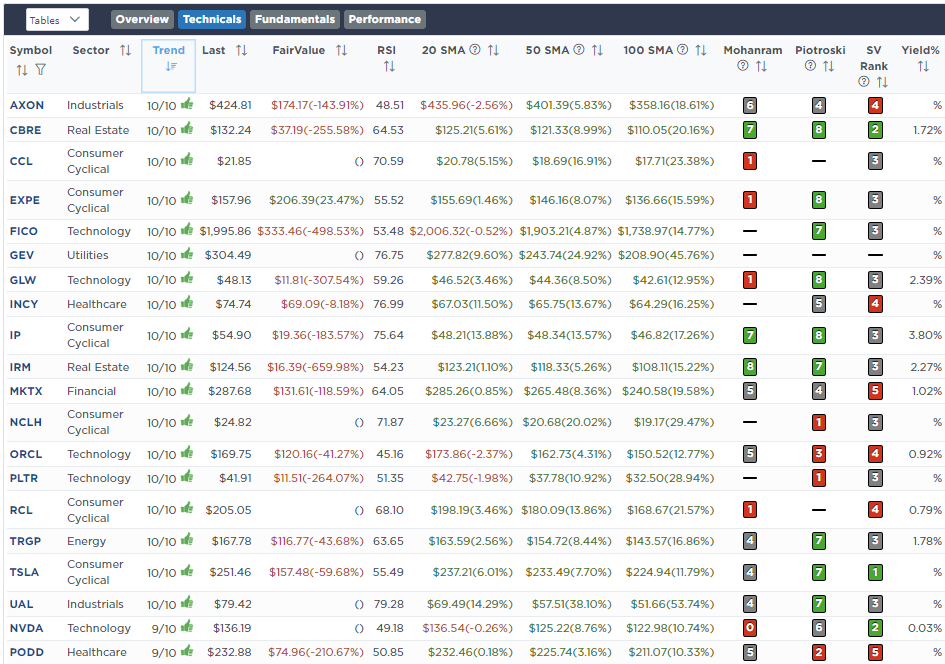Click CCL RSI value 70.59
This screenshot has width=945, height=664.
tap(388, 161)
